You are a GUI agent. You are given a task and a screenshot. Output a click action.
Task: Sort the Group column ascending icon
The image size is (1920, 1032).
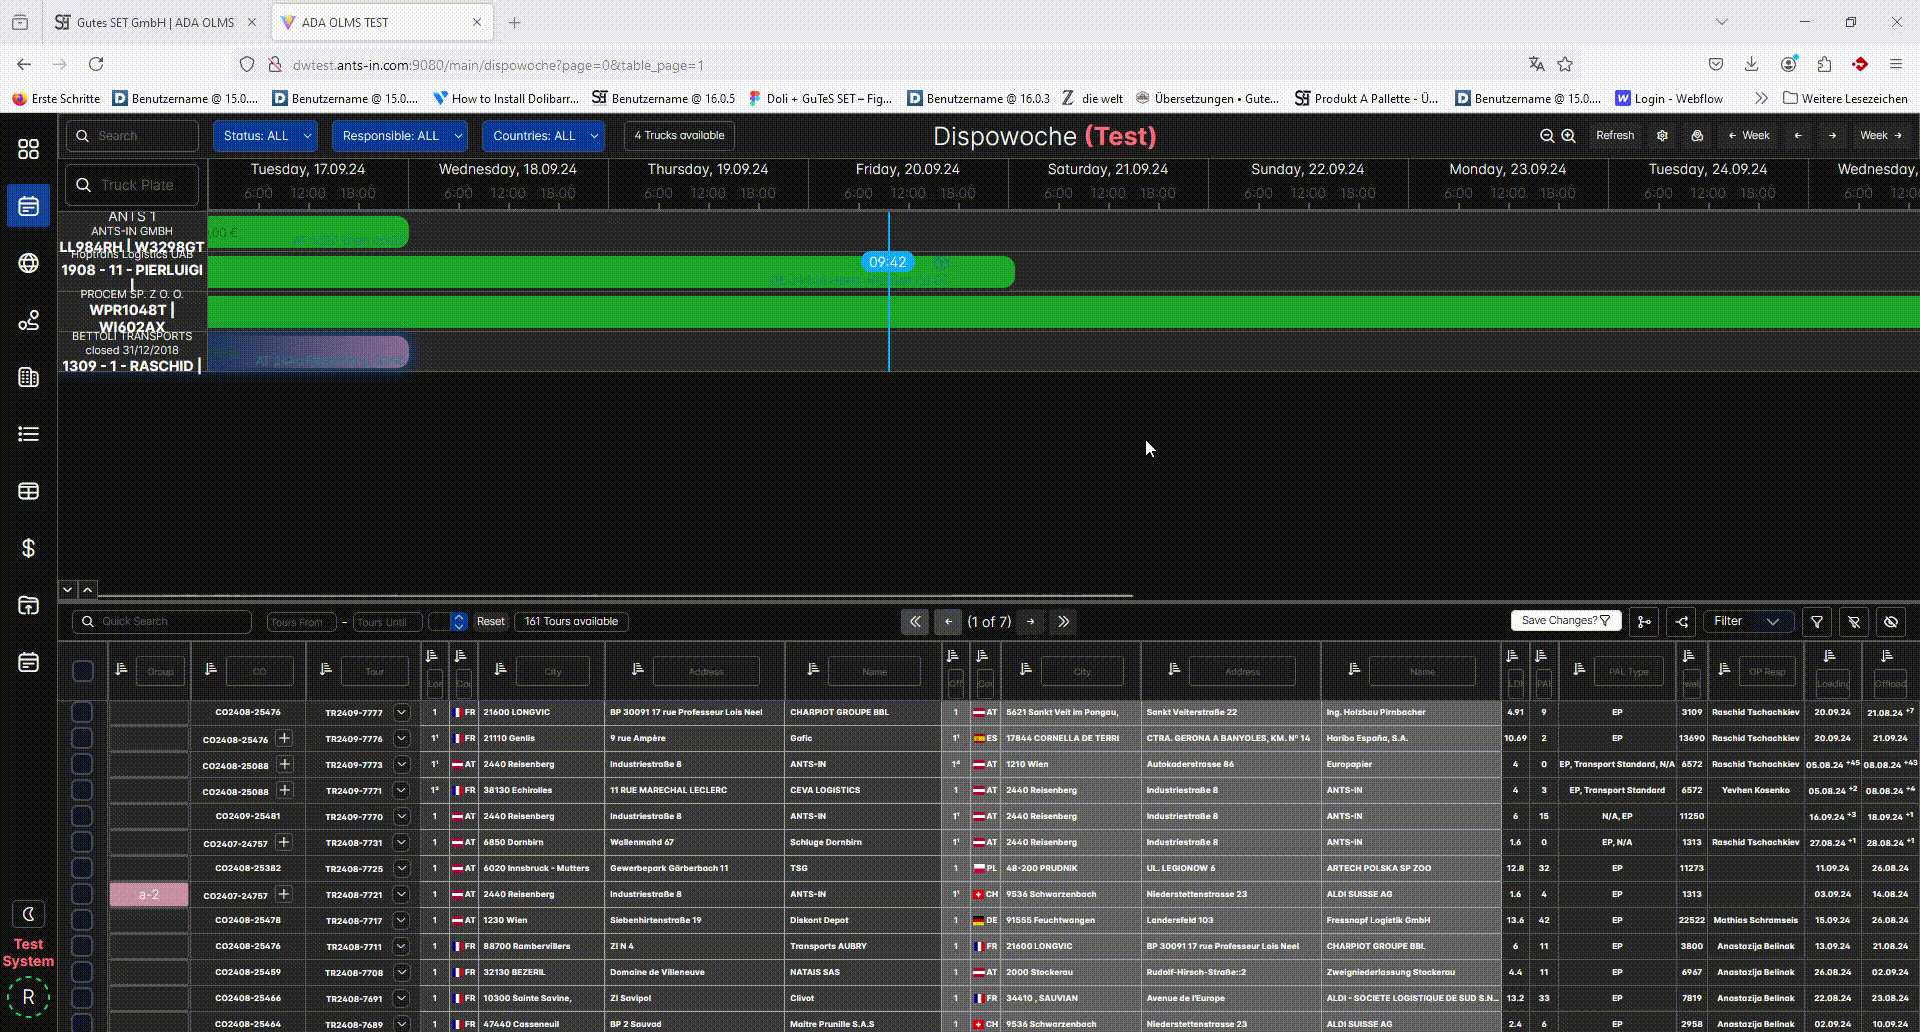point(121,669)
